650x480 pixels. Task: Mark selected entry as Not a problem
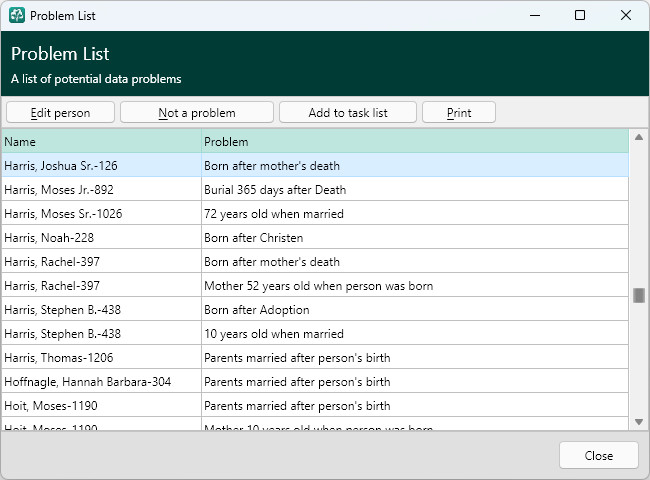pyautogui.click(x=197, y=112)
